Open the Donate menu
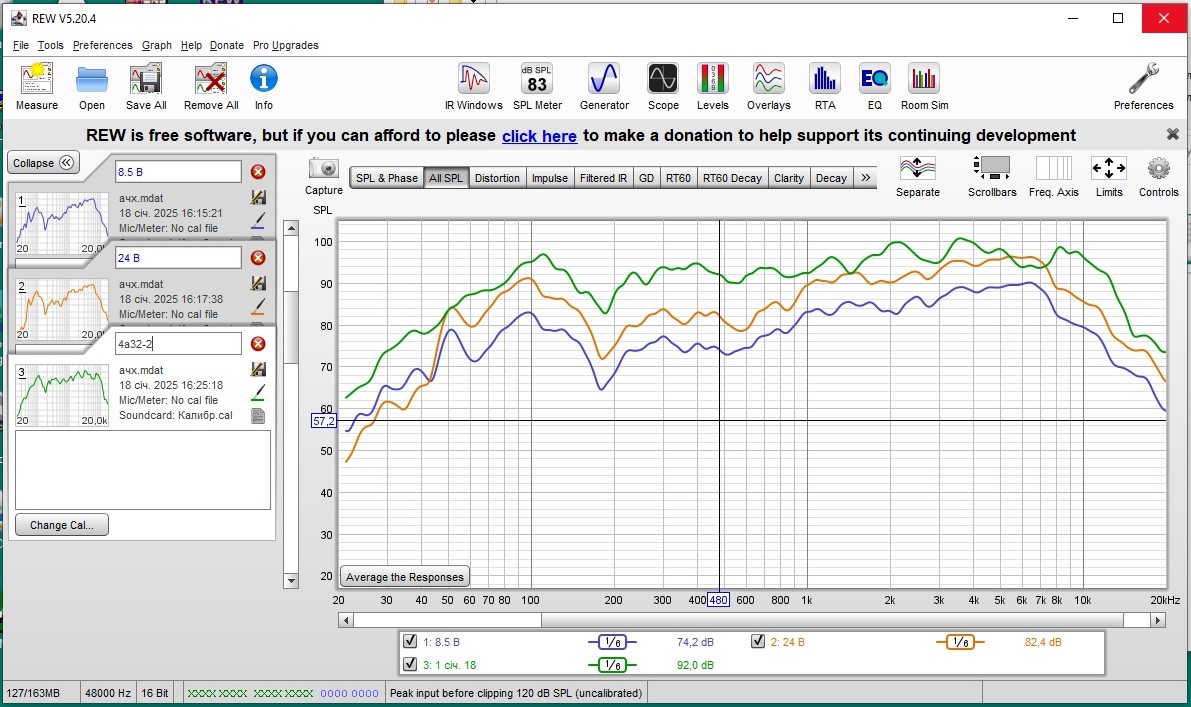Screen dimensions: 1191x707 [x=226, y=45]
